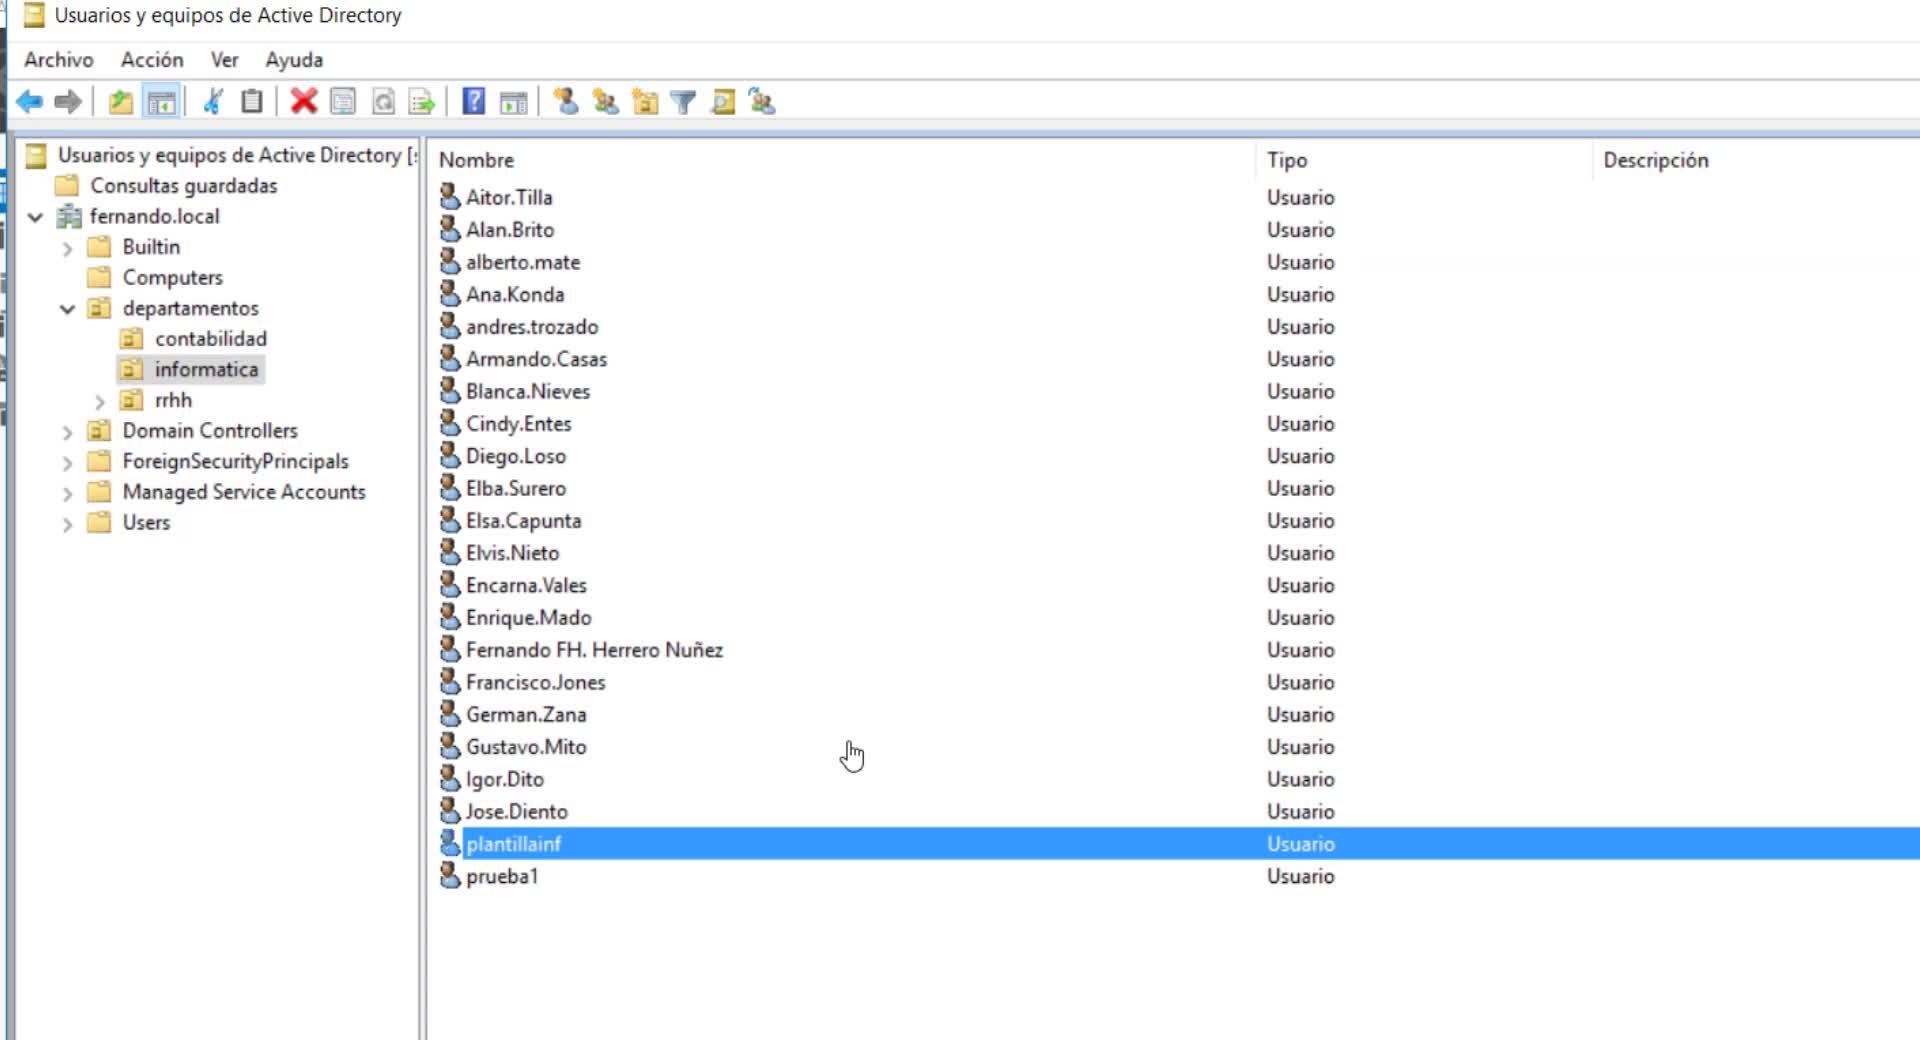
Task: Open the Acción menu
Action: coord(152,60)
